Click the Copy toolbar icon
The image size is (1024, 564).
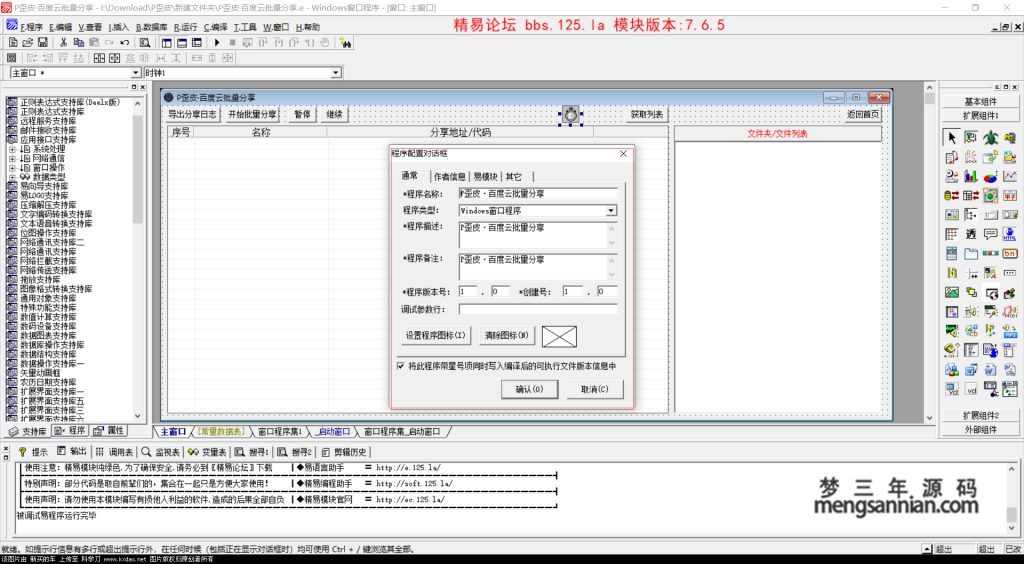[79, 42]
